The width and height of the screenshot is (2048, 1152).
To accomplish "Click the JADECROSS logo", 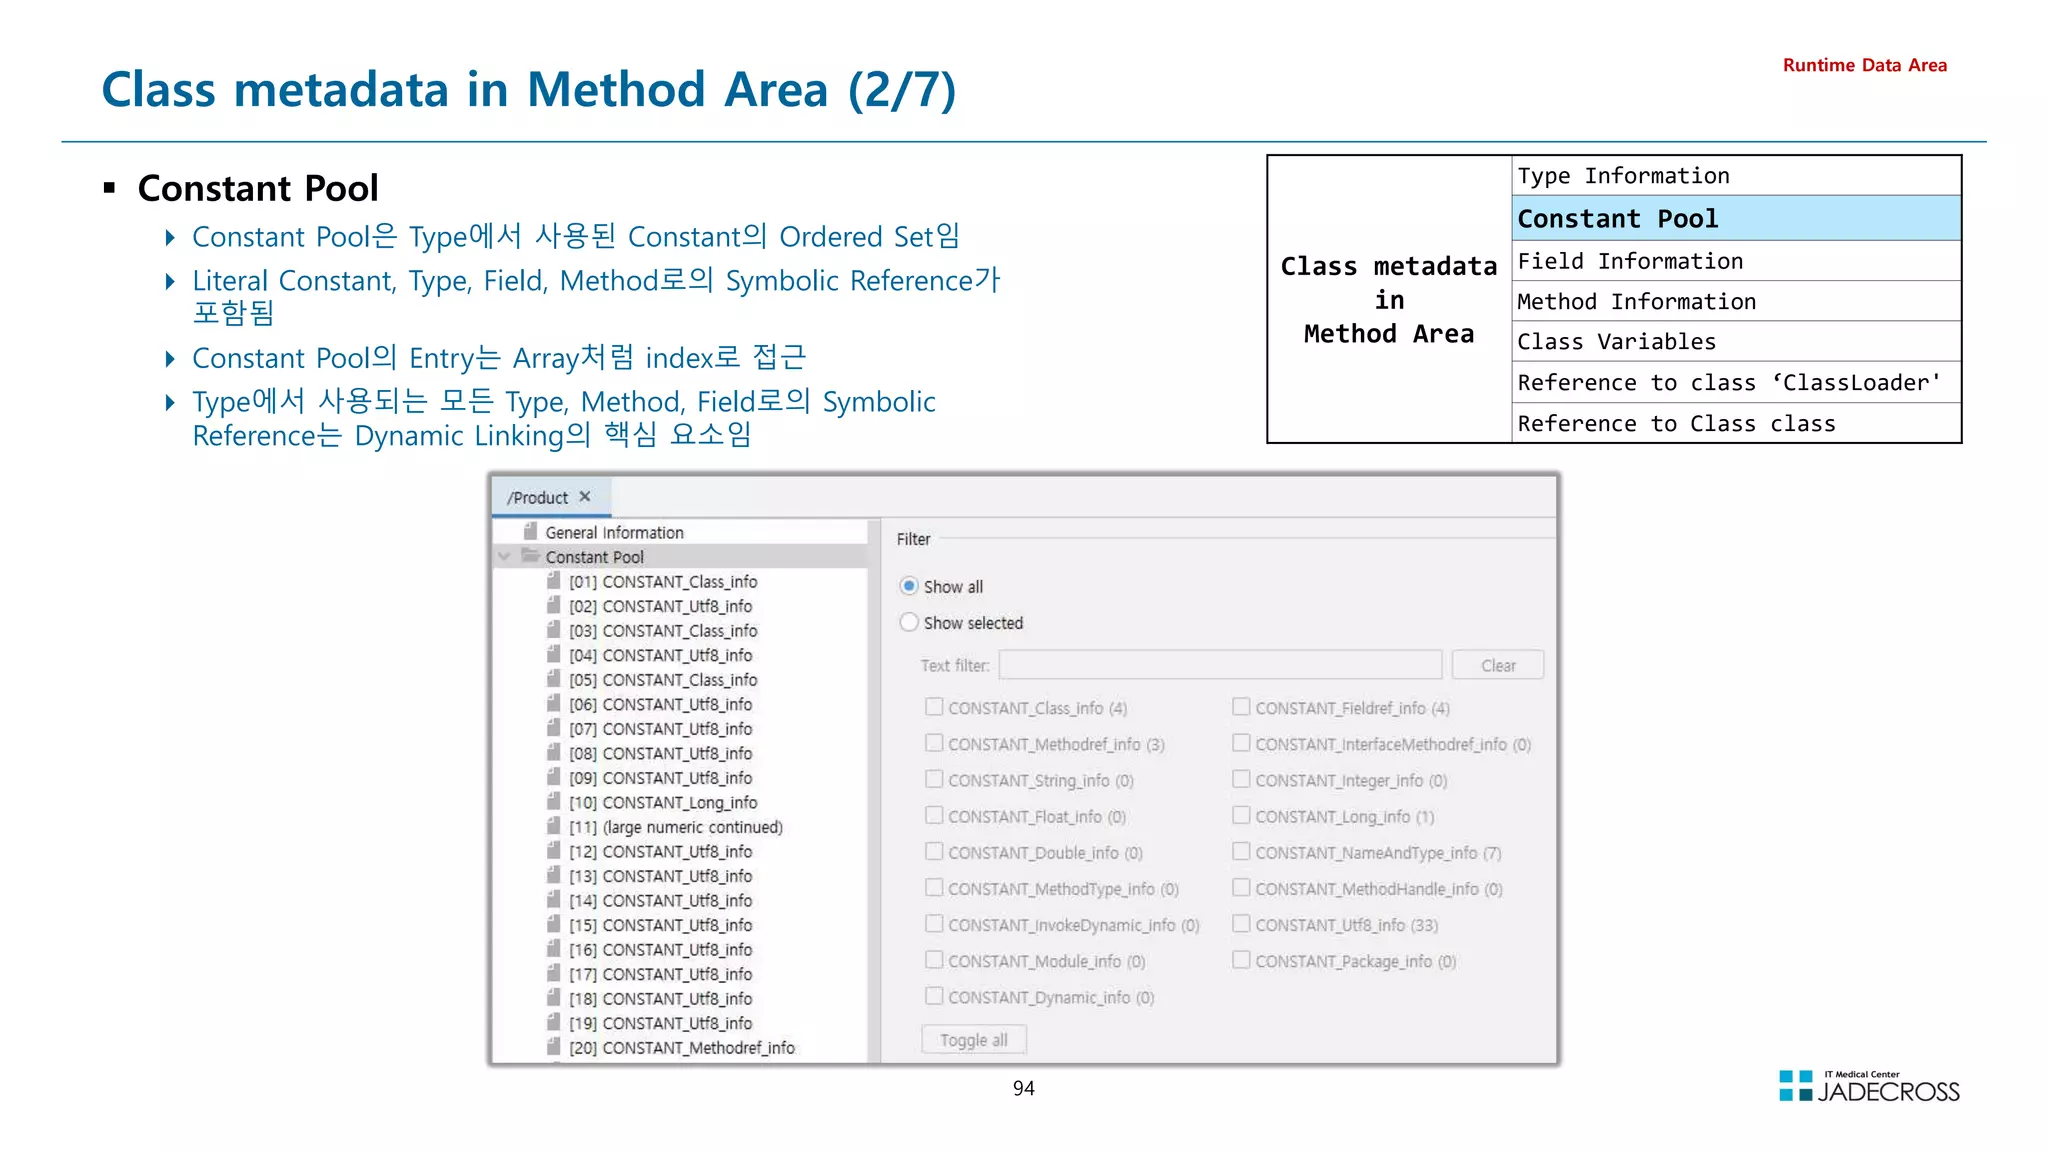I will [1869, 1086].
